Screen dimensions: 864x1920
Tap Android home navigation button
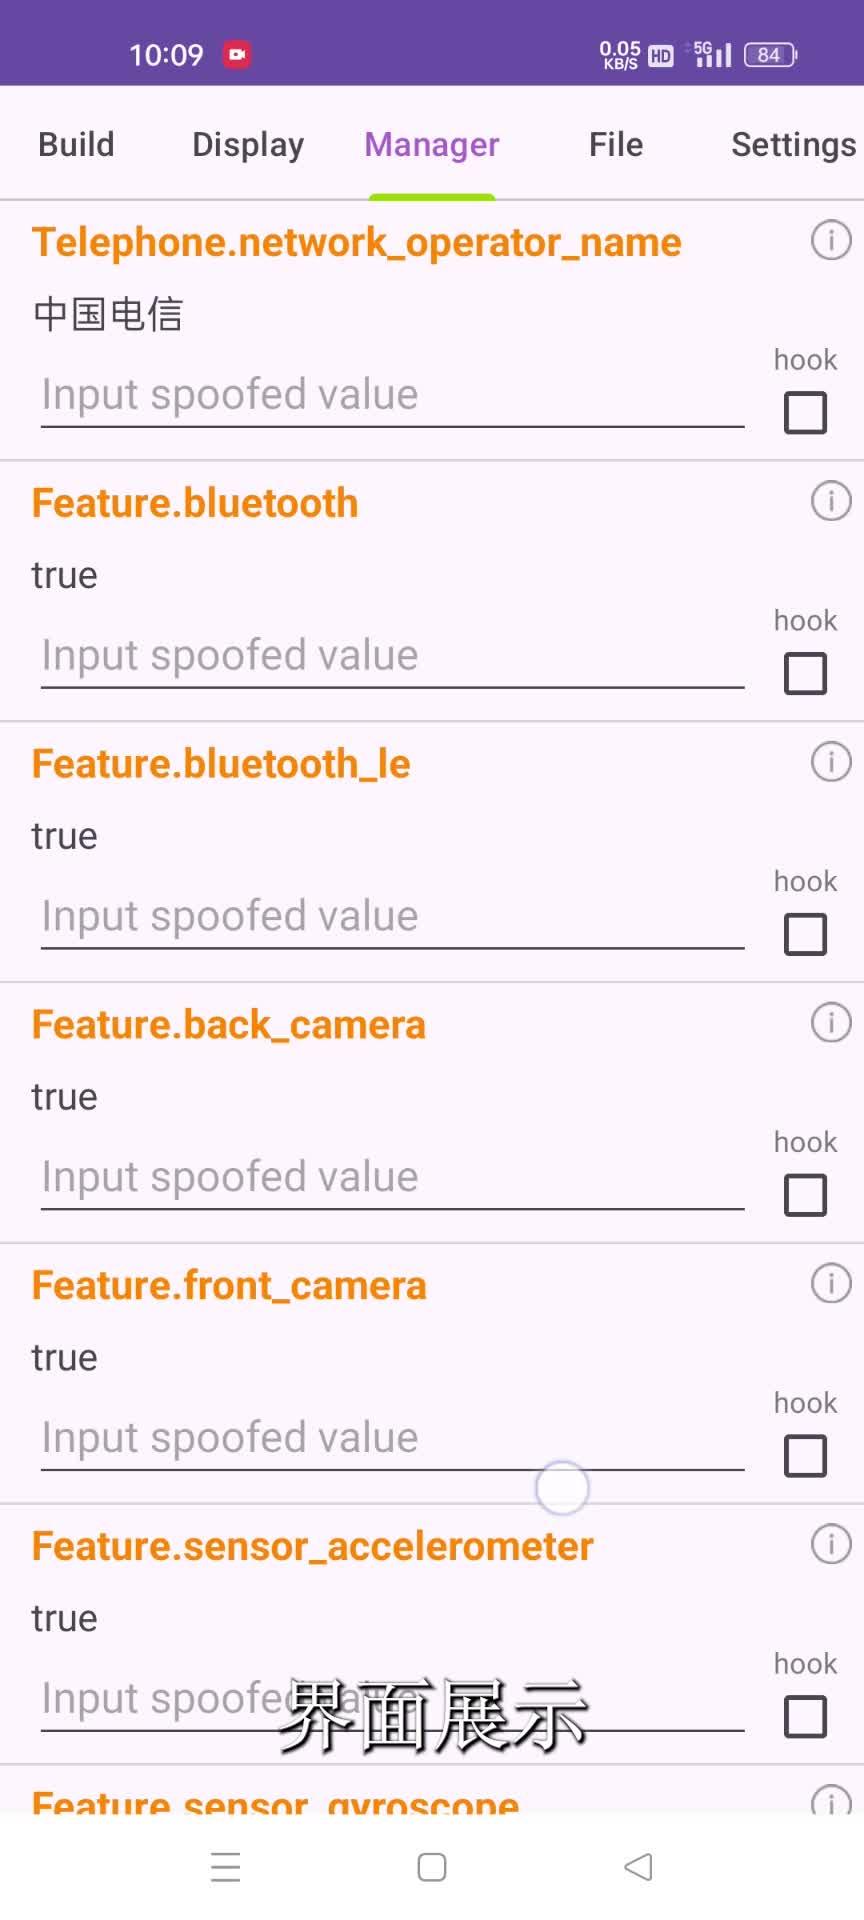click(x=432, y=1867)
